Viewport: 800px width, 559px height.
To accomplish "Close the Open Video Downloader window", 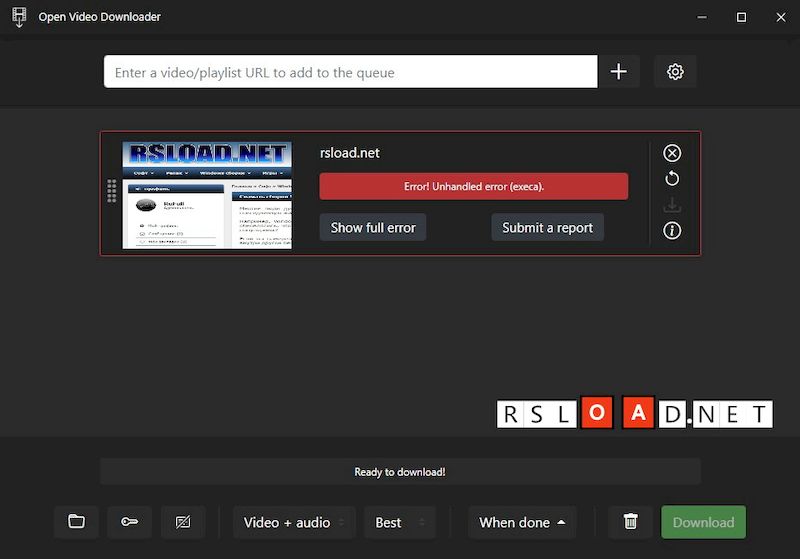I will (x=781, y=17).
